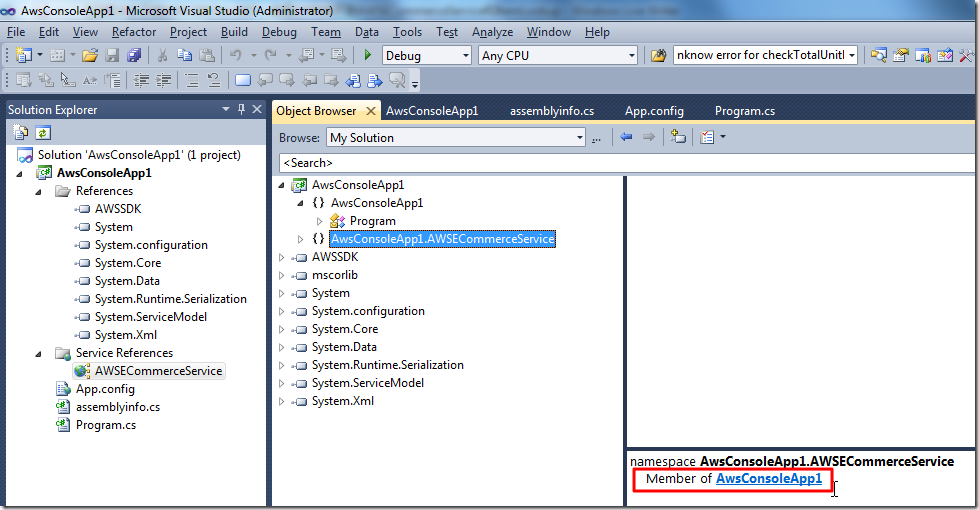
Task: Click the Toggle Bookmark icon
Action: (x=243, y=81)
